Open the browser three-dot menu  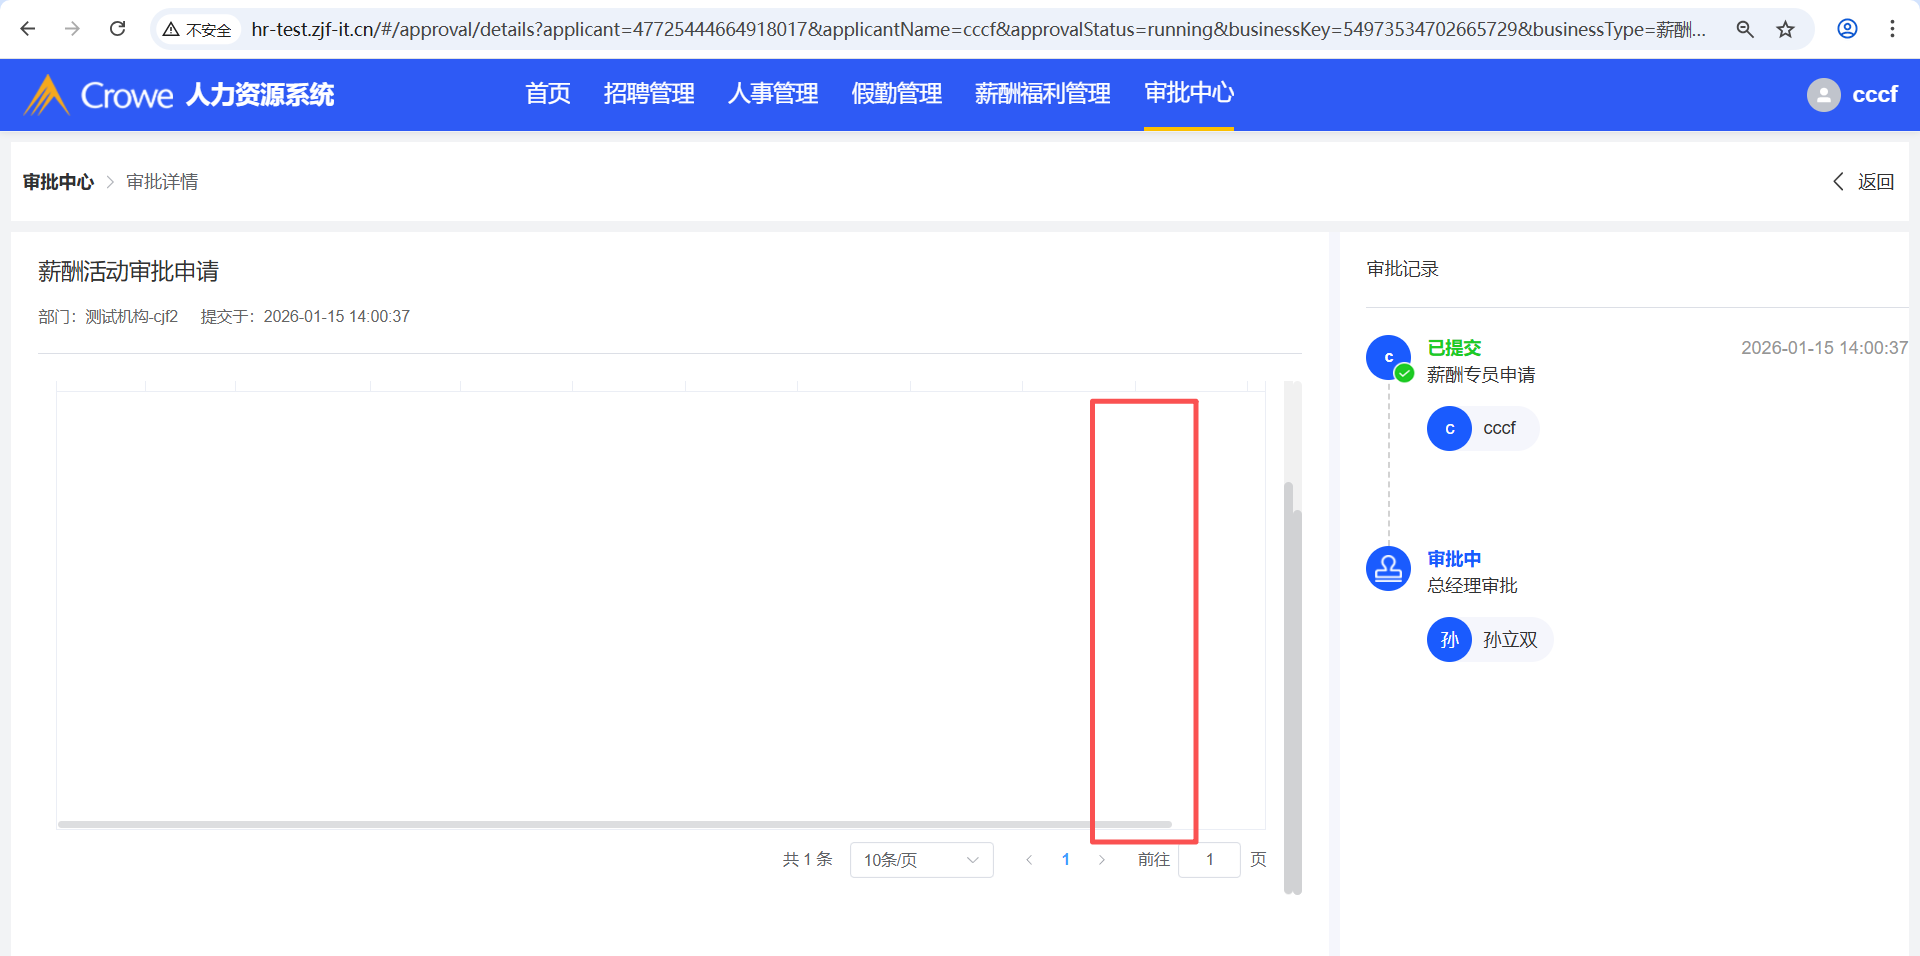coord(1892,29)
